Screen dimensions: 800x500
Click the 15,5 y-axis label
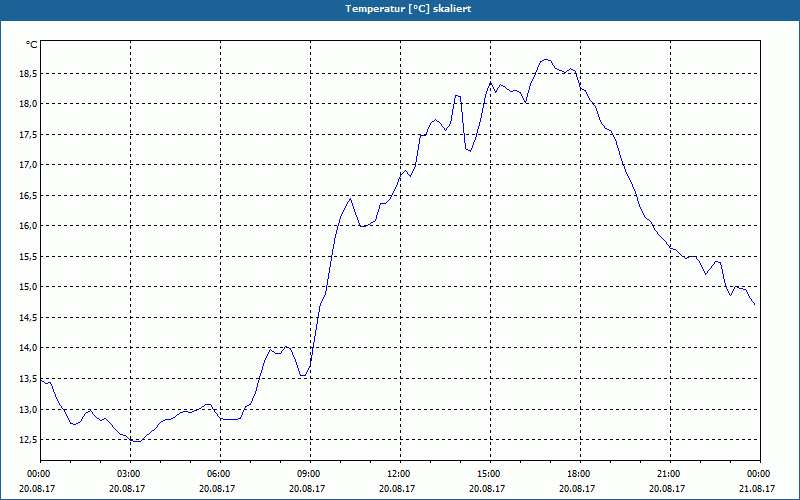(x=29, y=257)
